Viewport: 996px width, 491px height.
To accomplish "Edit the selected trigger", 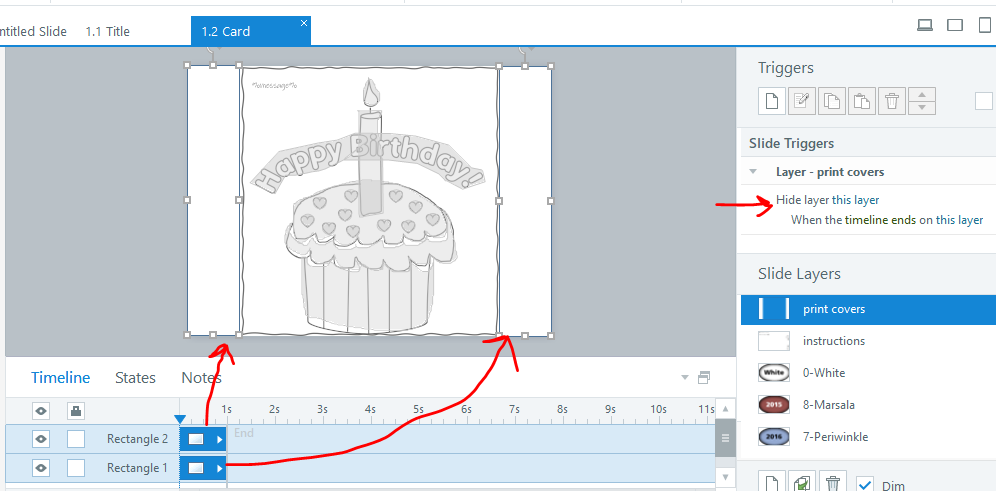I will (x=802, y=101).
